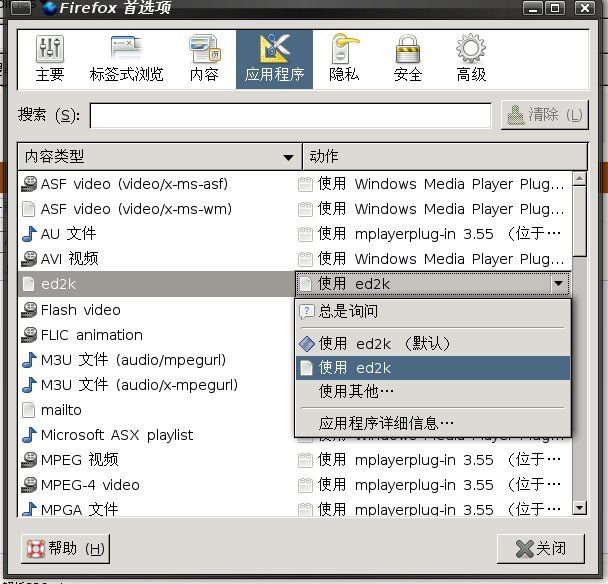Screen dimensions: 608x584
Task: Click the 关闭 (Close) button
Action: tap(541, 549)
